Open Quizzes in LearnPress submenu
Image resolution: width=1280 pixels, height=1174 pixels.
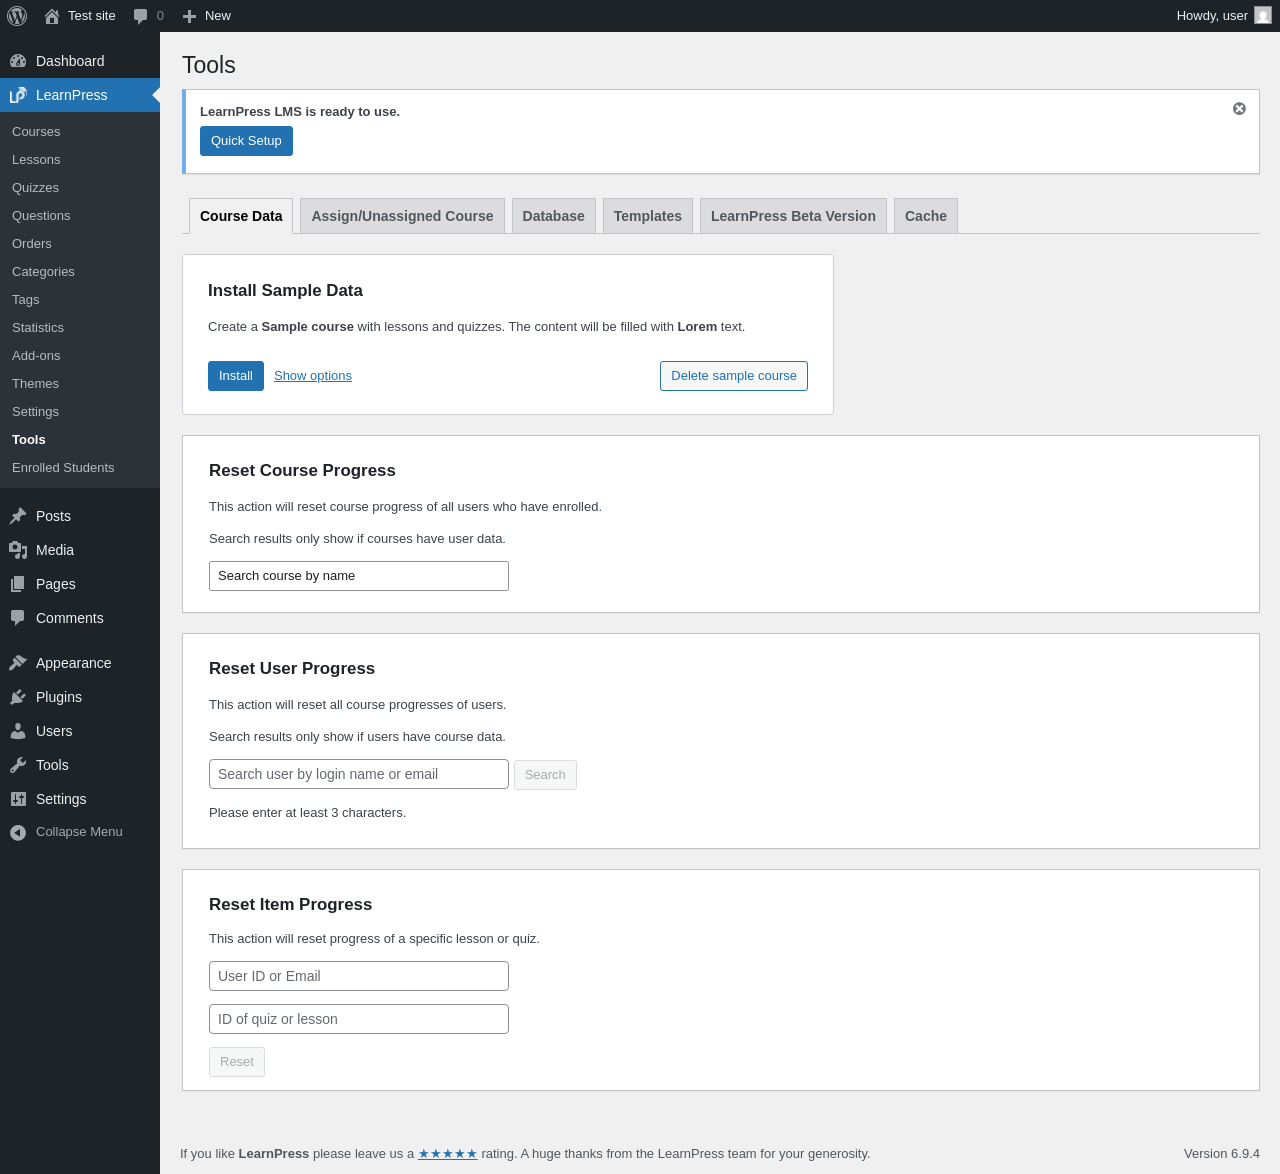tap(80, 188)
